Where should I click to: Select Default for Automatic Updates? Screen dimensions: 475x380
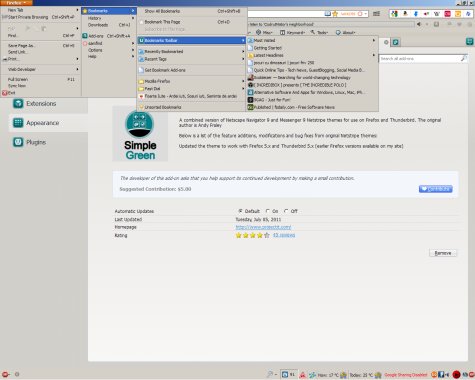point(240,211)
